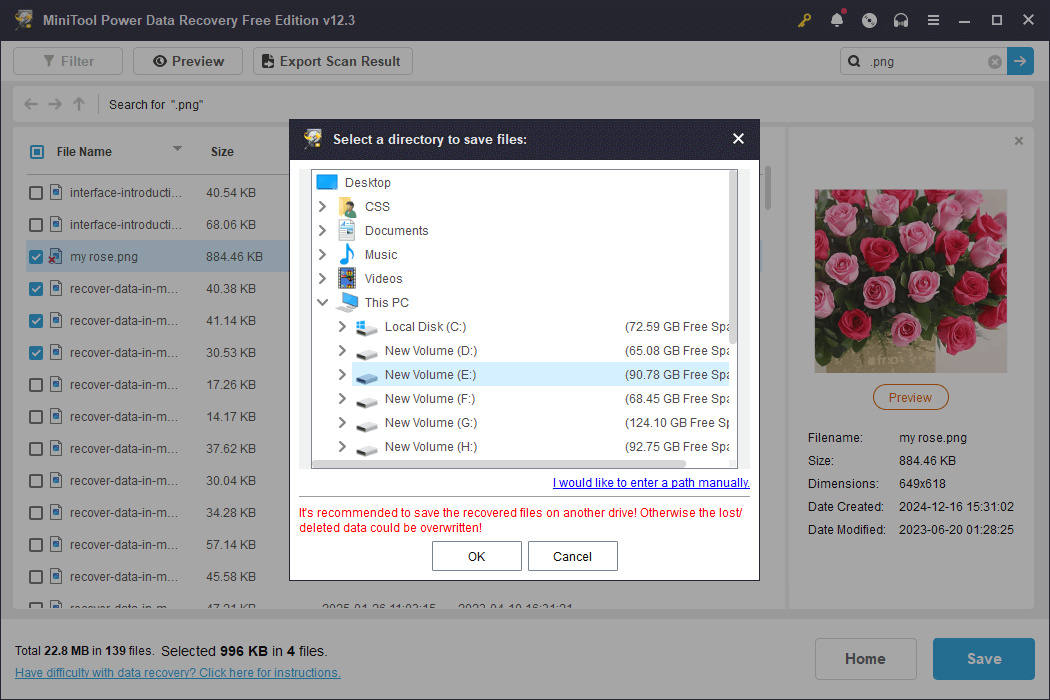Viewport: 1050px width, 700px height.
Task: Uncheck the my rose.png file
Action: coord(36,256)
